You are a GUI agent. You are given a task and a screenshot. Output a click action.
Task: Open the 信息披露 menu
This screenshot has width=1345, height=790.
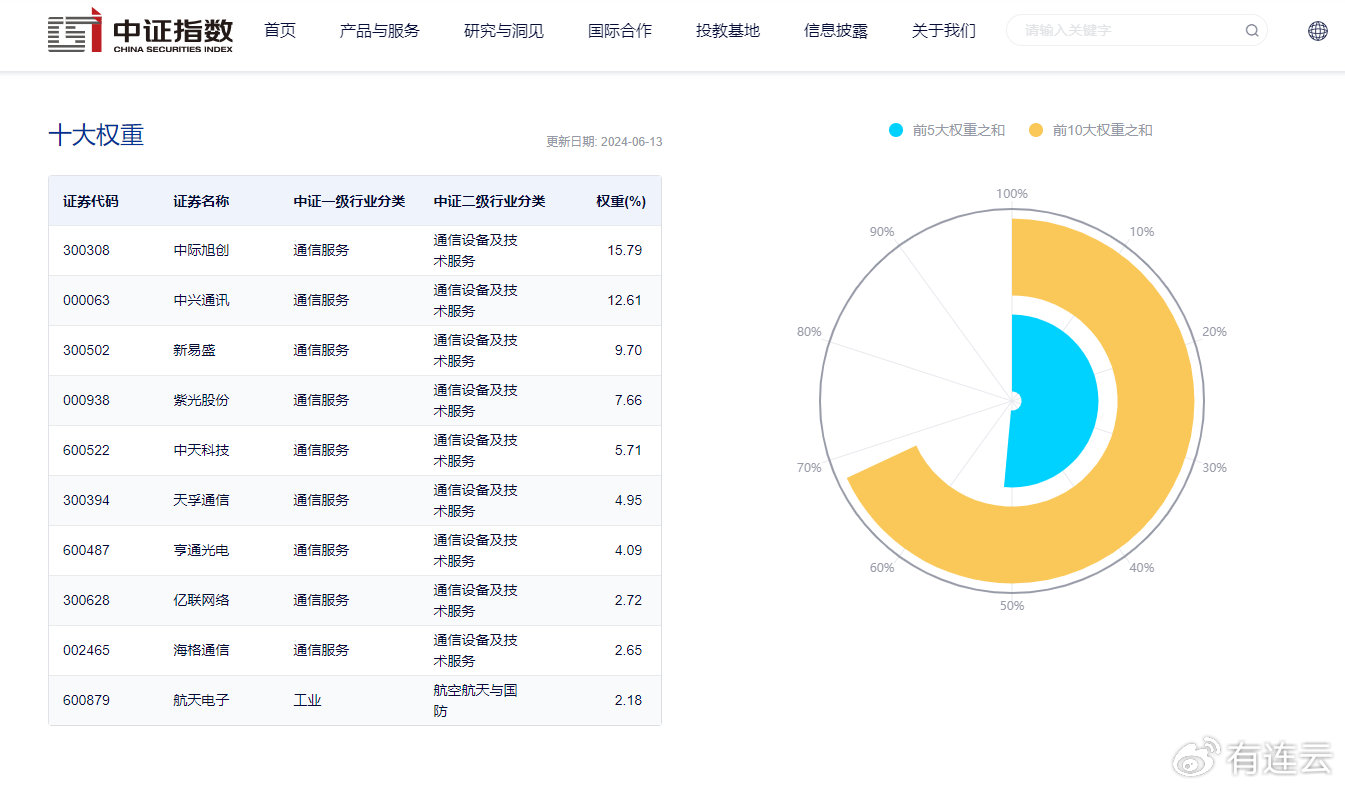[x=836, y=30]
